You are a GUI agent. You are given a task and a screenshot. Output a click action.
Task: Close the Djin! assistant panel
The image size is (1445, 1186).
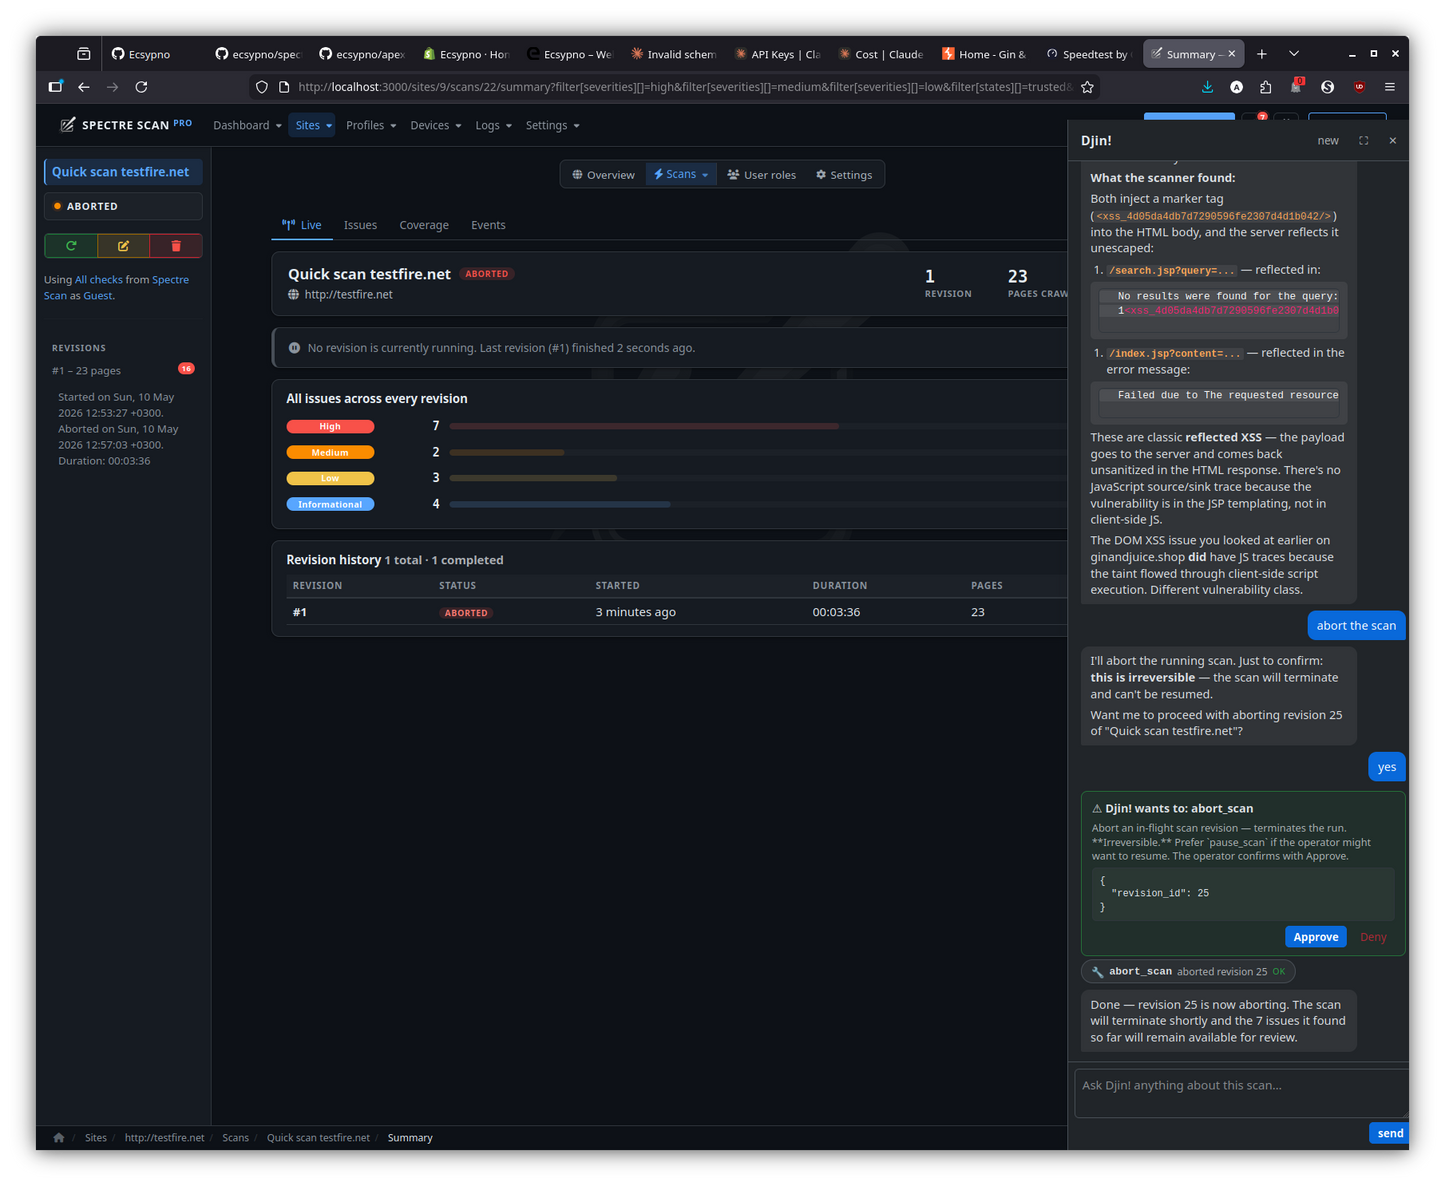click(1392, 141)
